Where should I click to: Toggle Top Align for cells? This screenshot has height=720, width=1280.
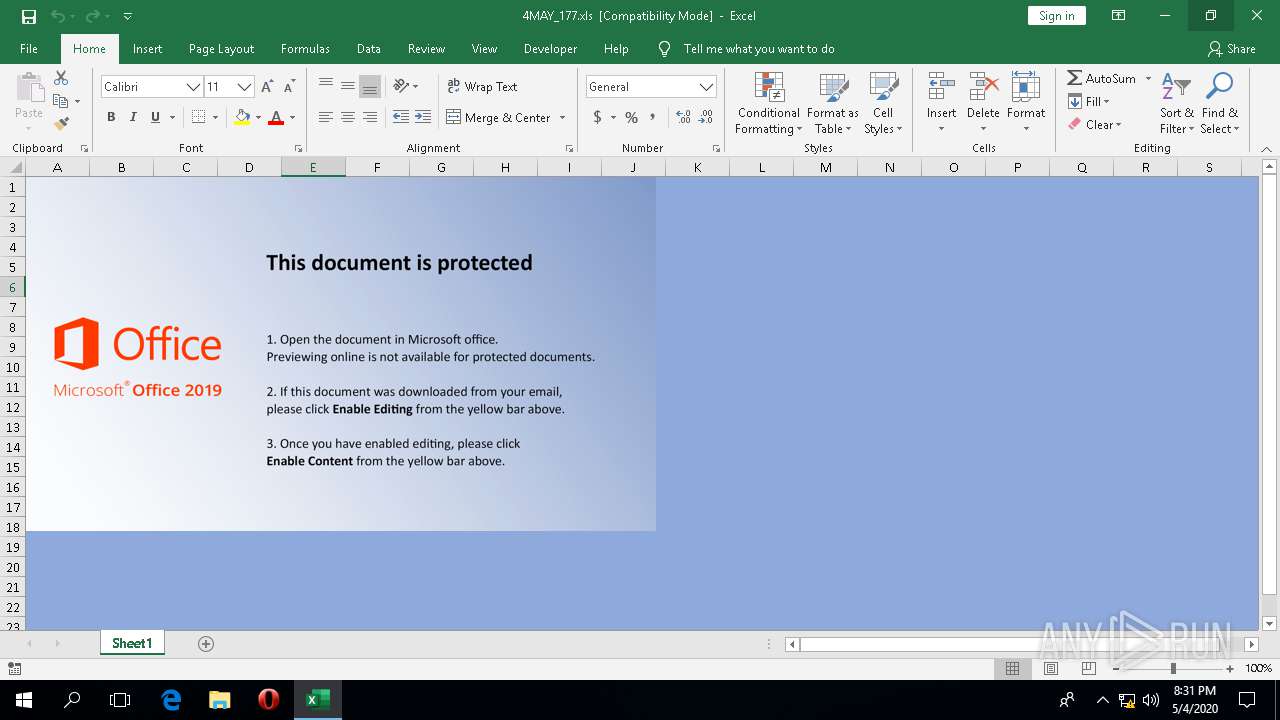(326, 86)
